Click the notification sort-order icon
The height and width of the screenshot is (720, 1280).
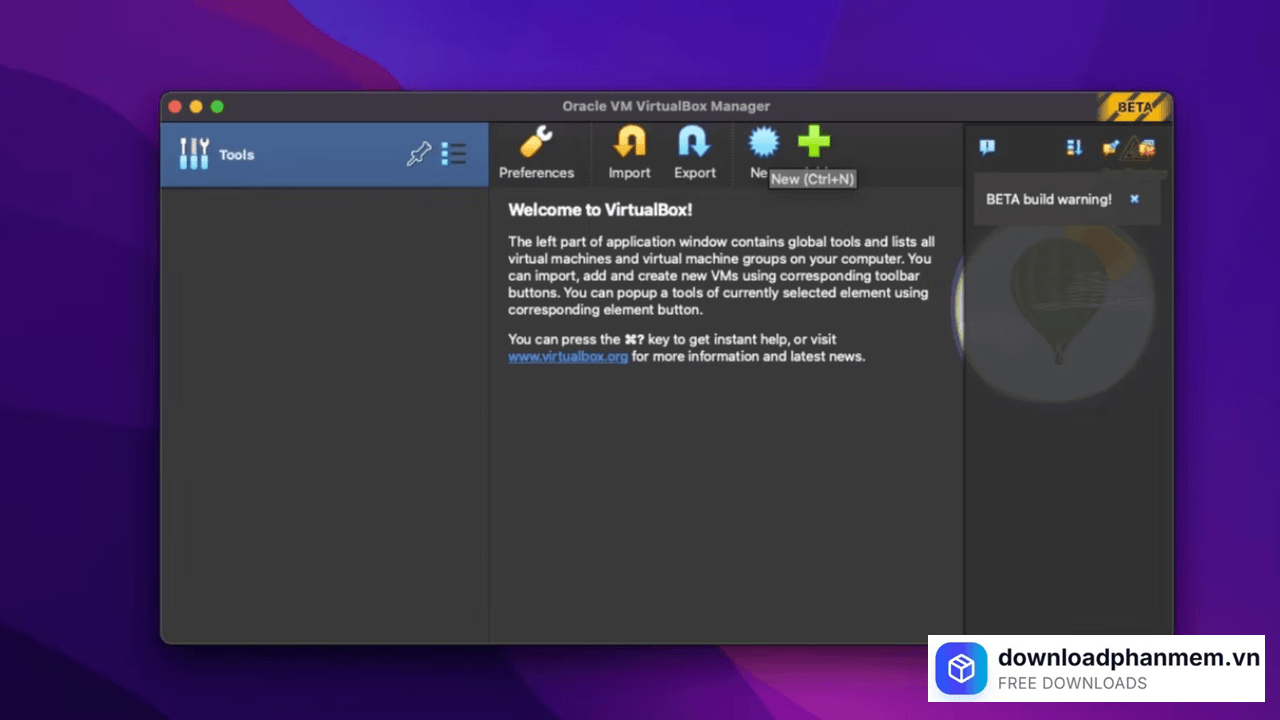(1073, 148)
